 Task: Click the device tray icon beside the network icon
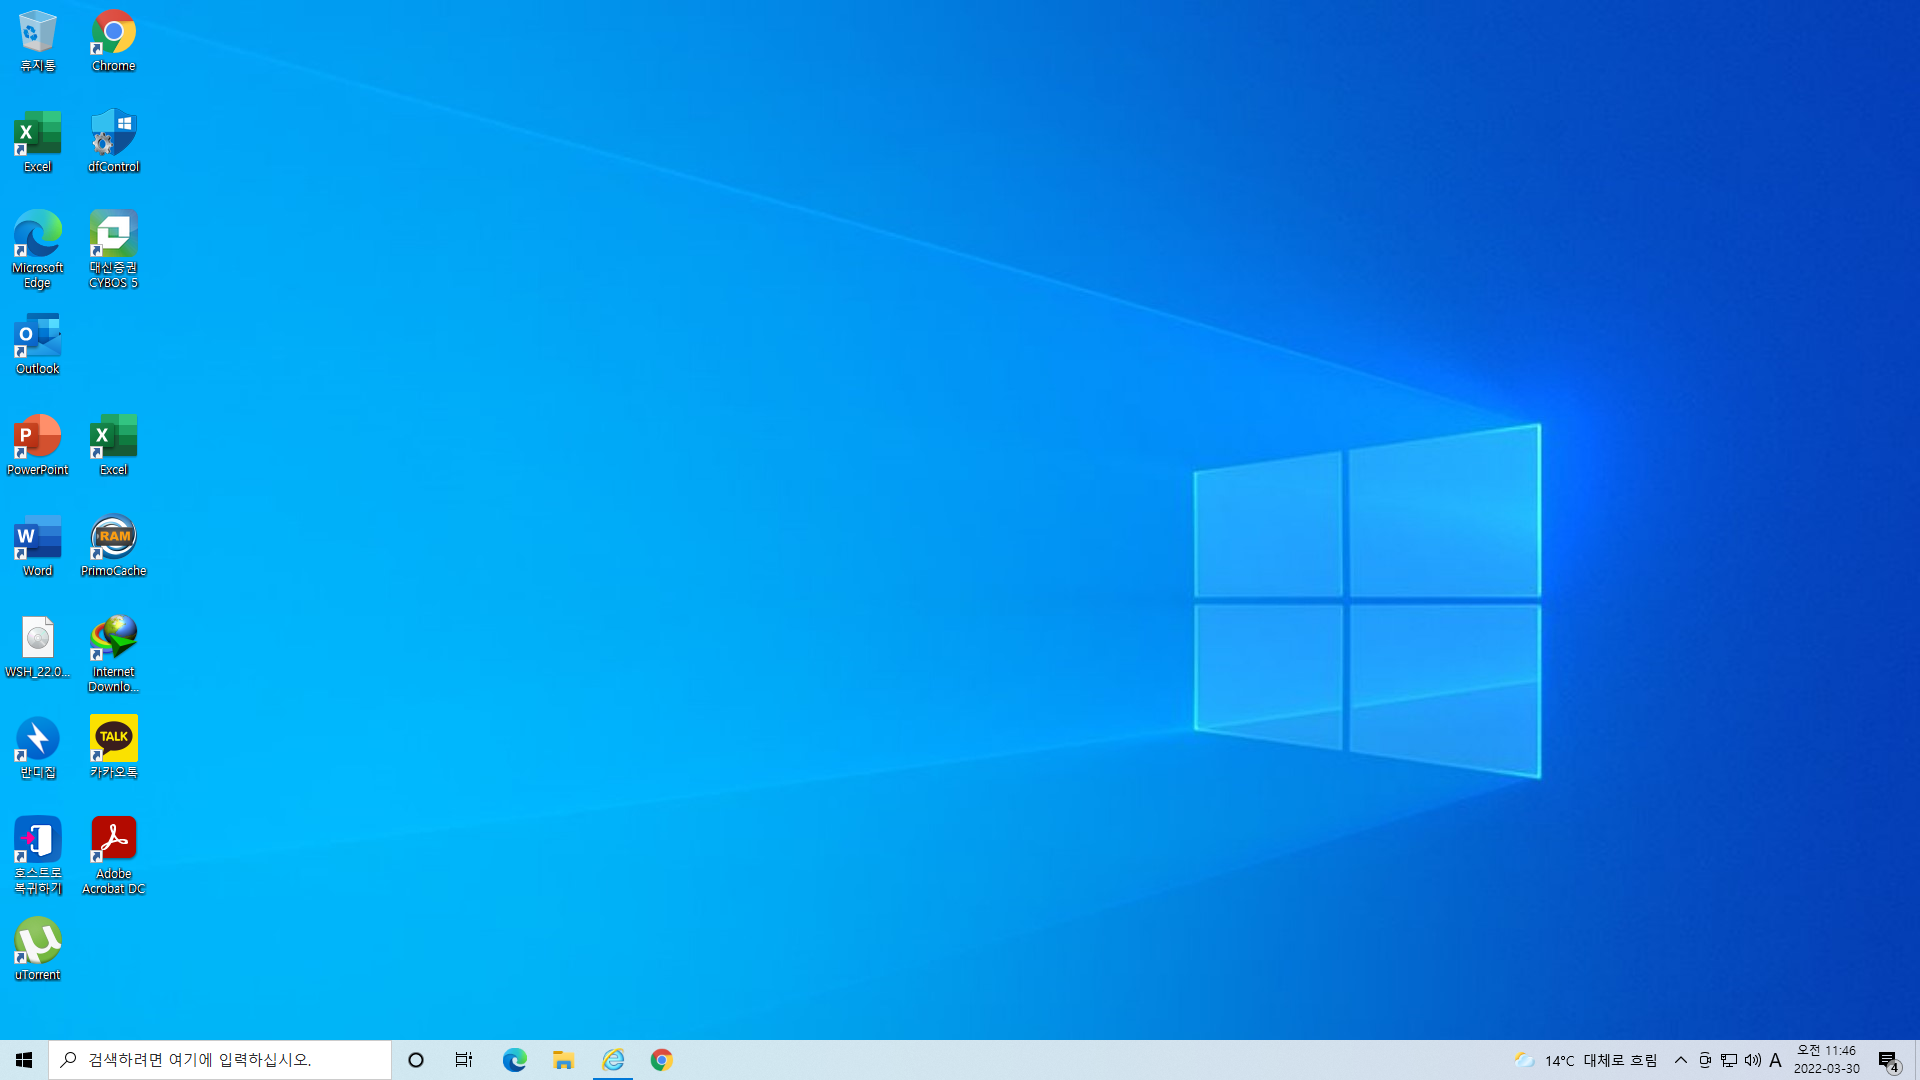1705,1060
